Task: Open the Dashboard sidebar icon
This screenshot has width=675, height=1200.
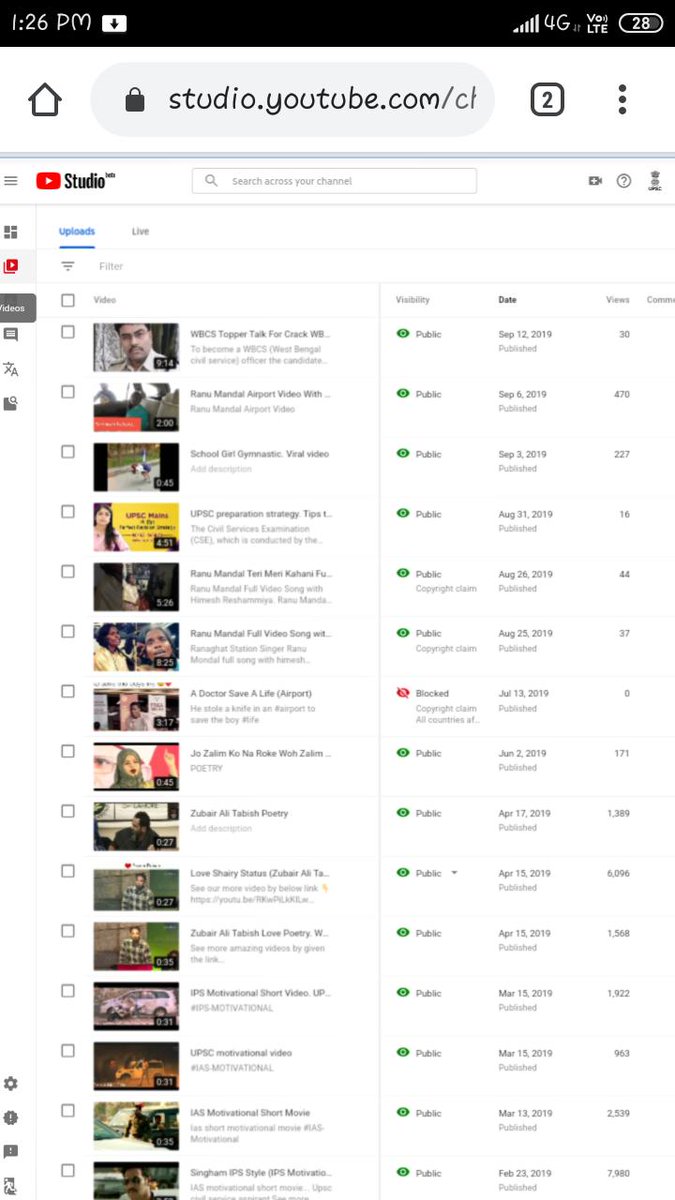Action: pyautogui.click(x=11, y=232)
